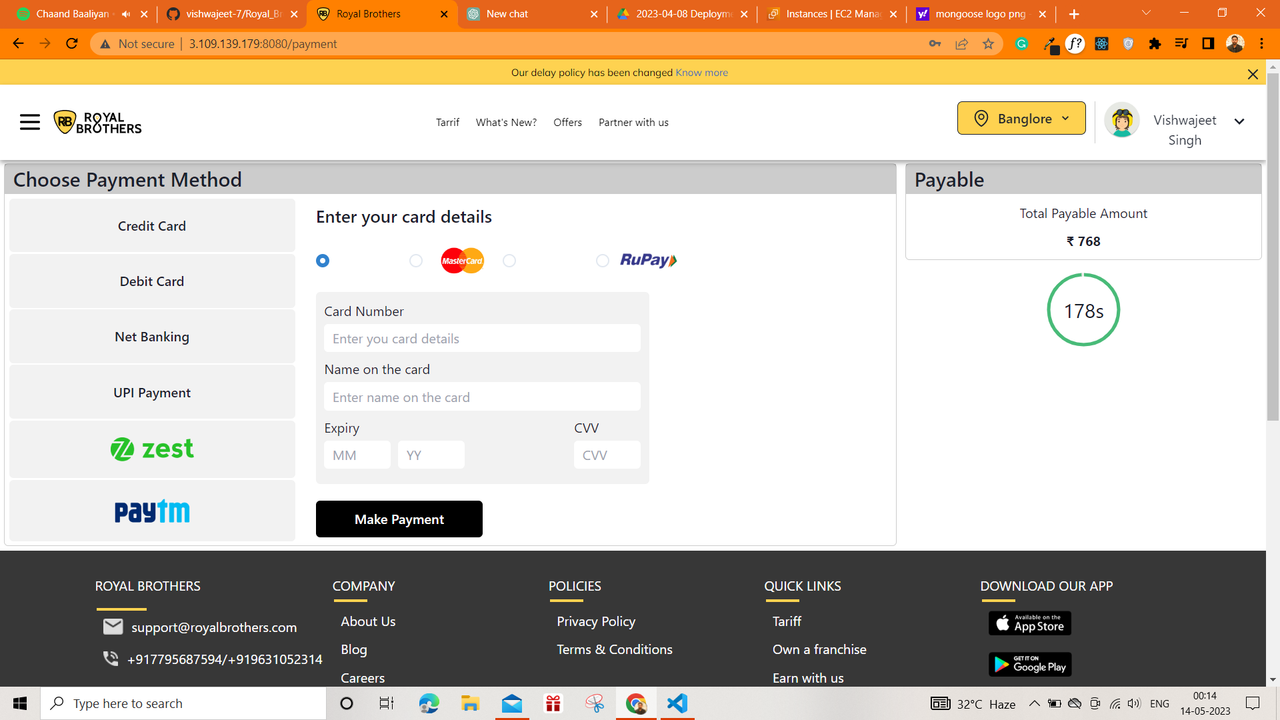
Task: Choose UPI Payment method
Action: [x=152, y=393]
